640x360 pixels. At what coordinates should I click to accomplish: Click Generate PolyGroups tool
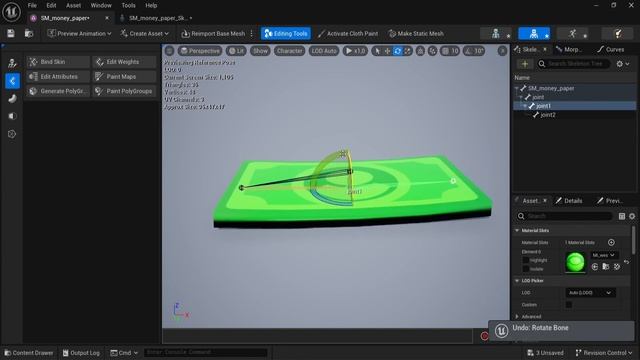58,91
